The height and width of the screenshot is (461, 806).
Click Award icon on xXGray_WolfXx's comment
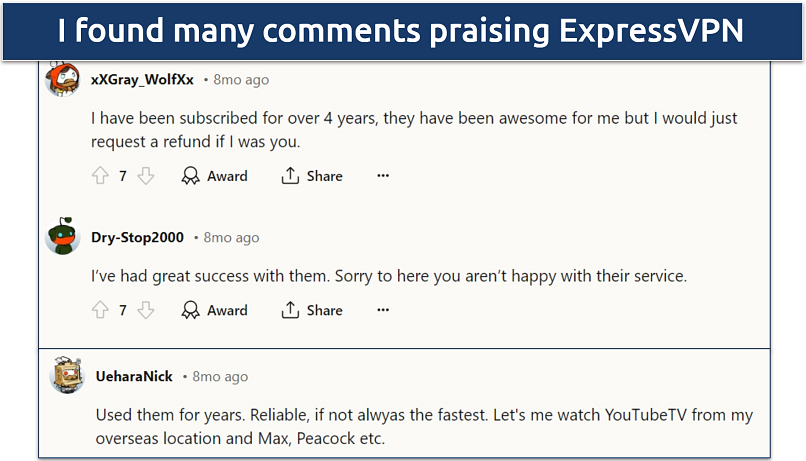pyautogui.click(x=190, y=176)
